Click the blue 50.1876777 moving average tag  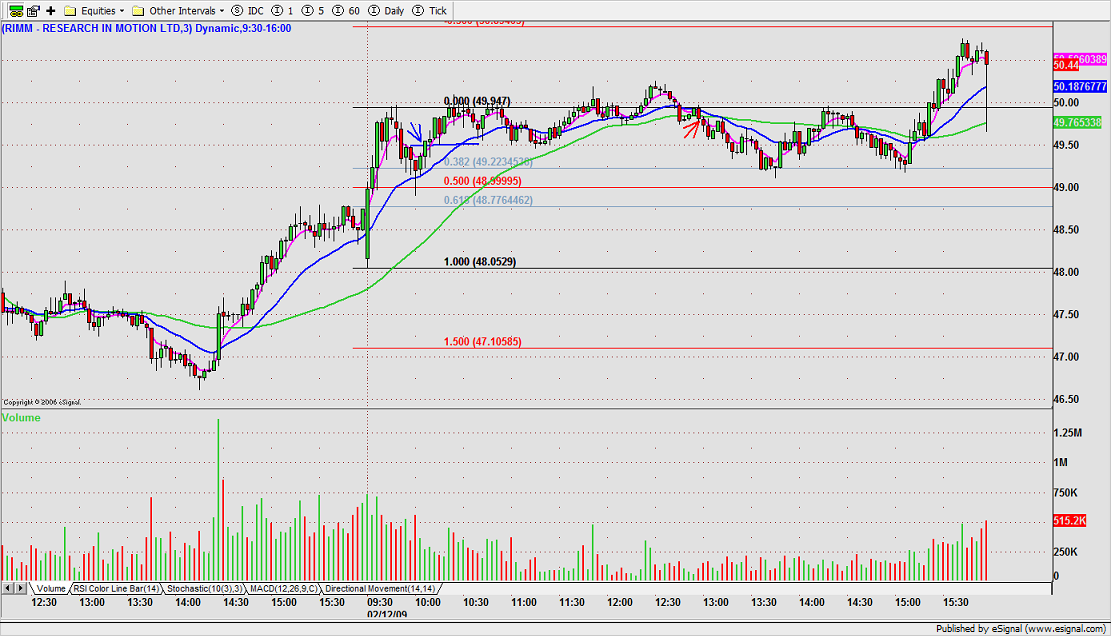tap(1080, 86)
